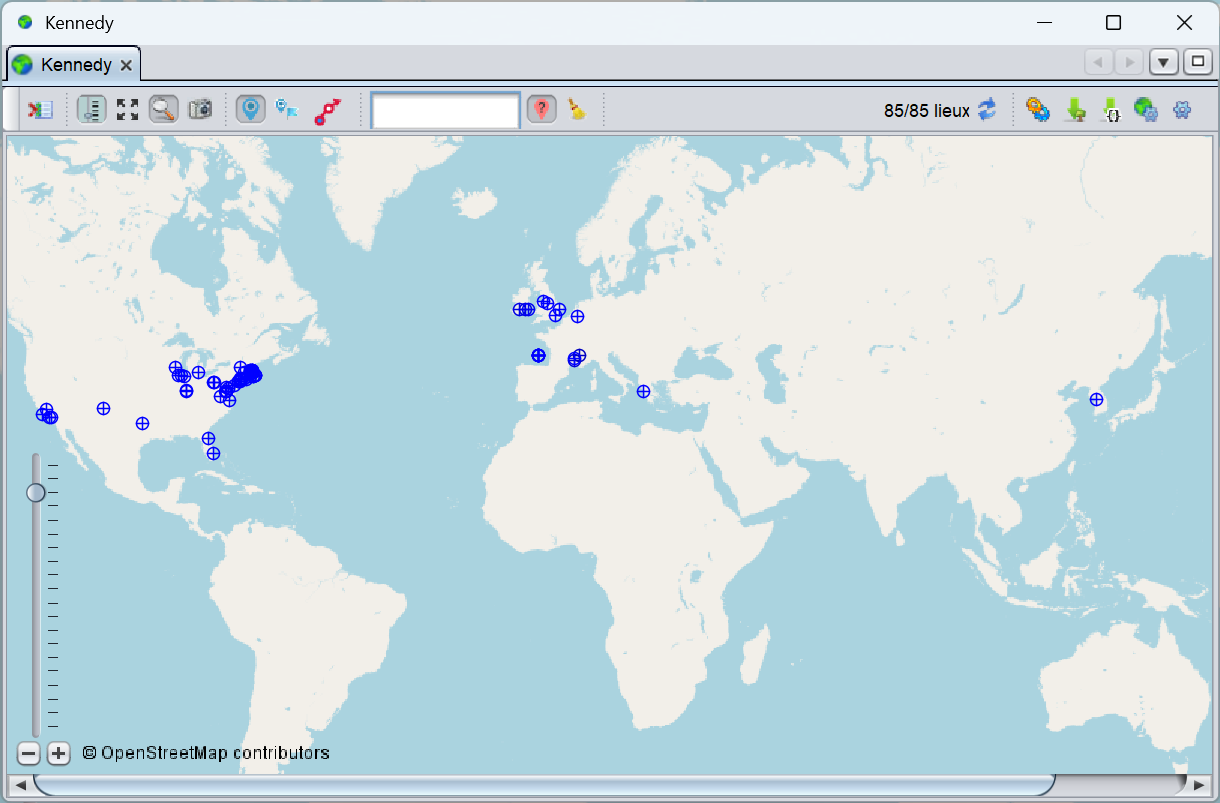
Task: Click the marker-with-flag icon
Action: point(288,109)
